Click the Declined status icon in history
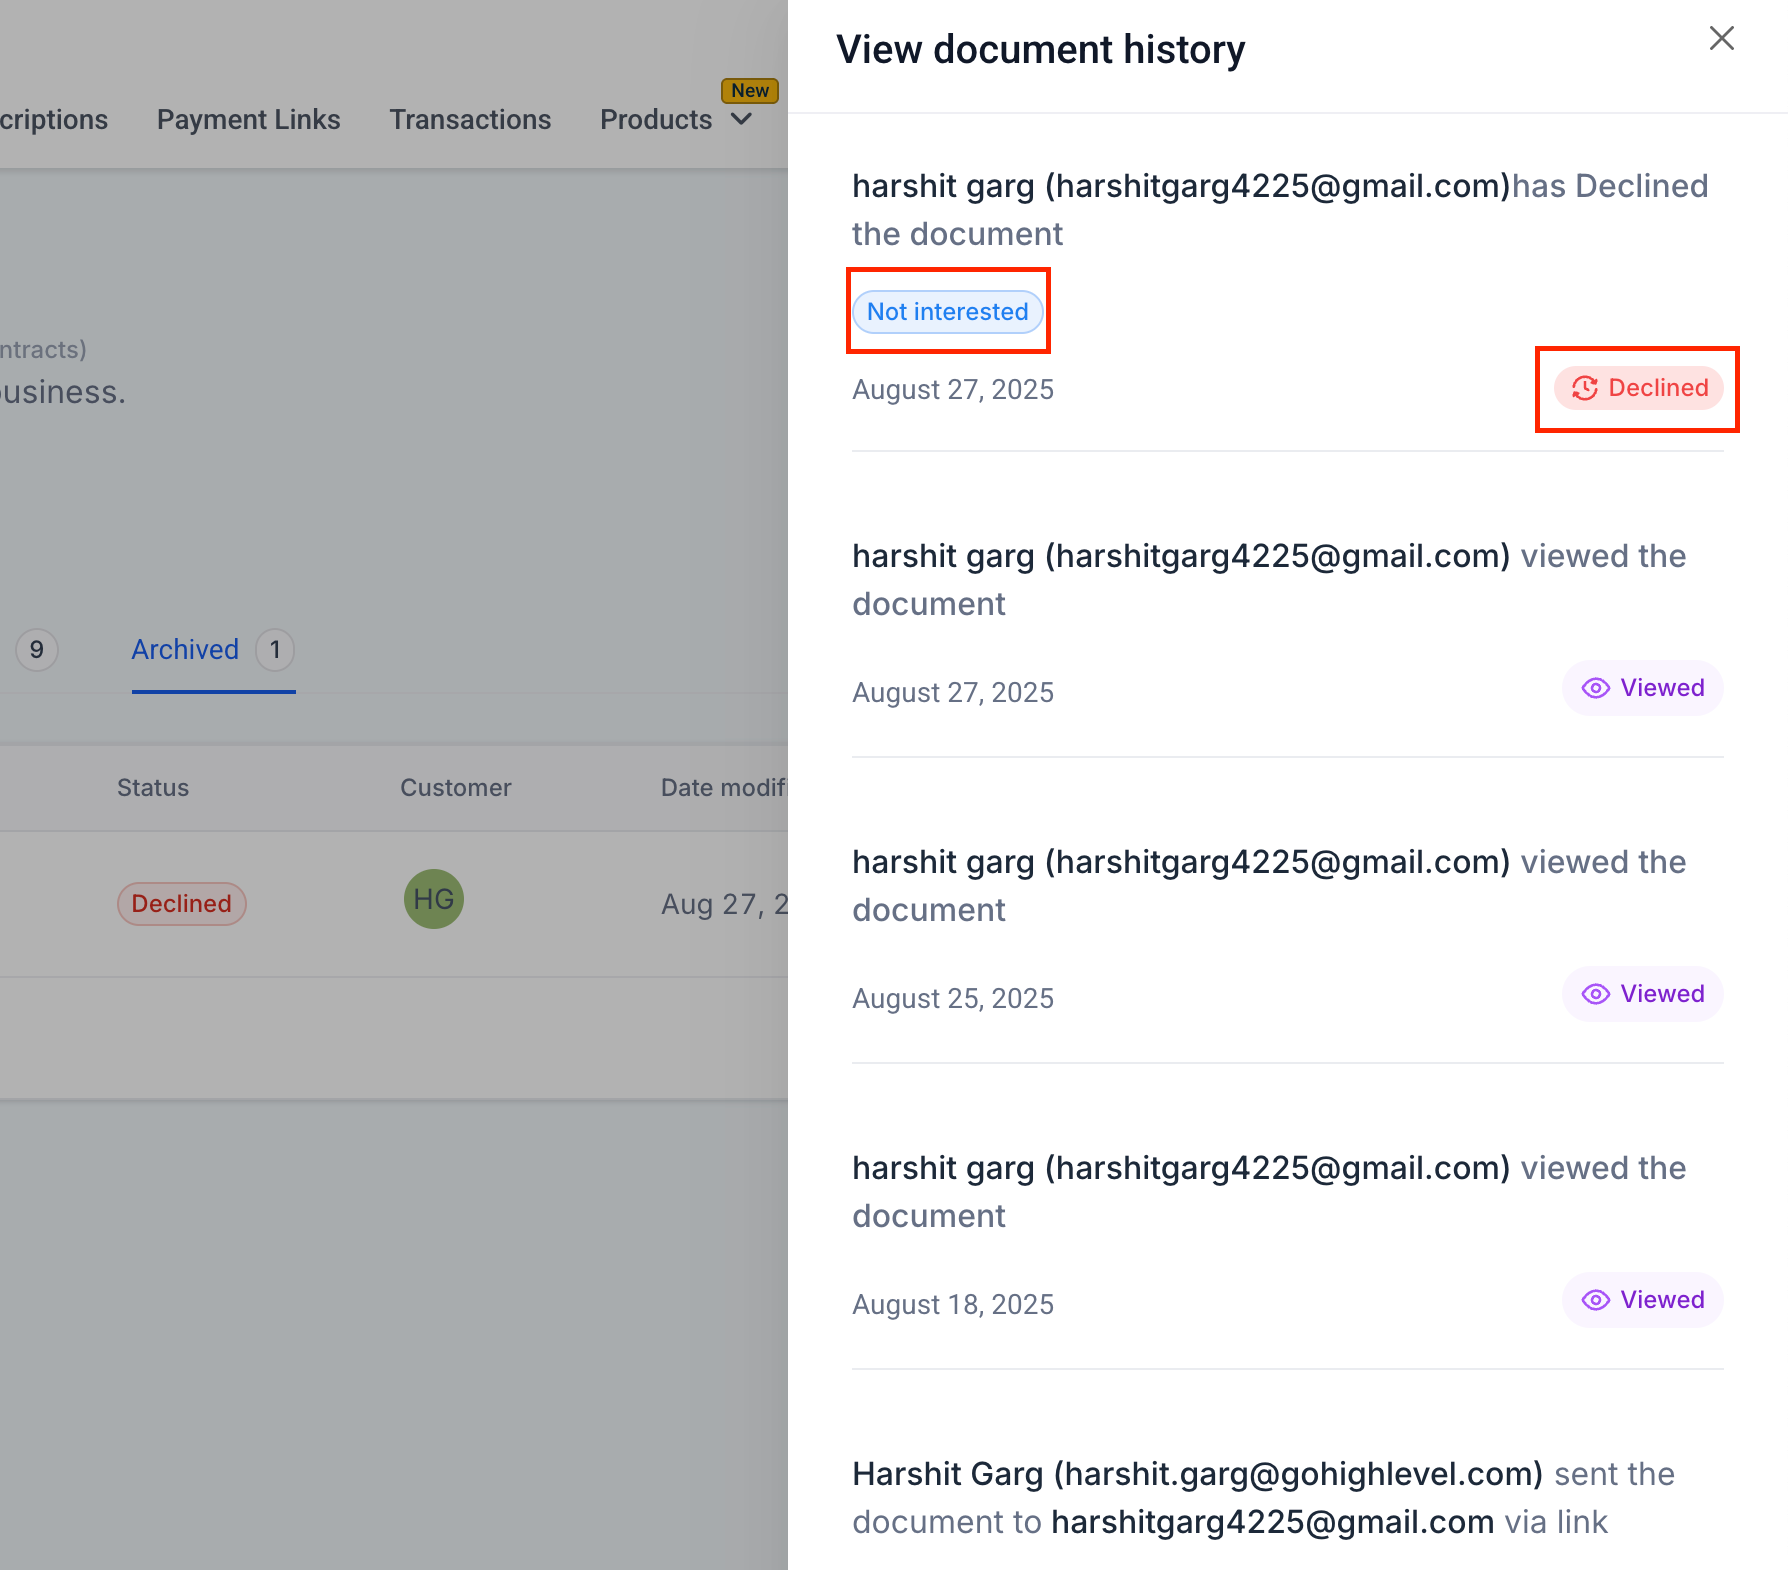The width and height of the screenshot is (1788, 1570). pyautogui.click(x=1585, y=388)
